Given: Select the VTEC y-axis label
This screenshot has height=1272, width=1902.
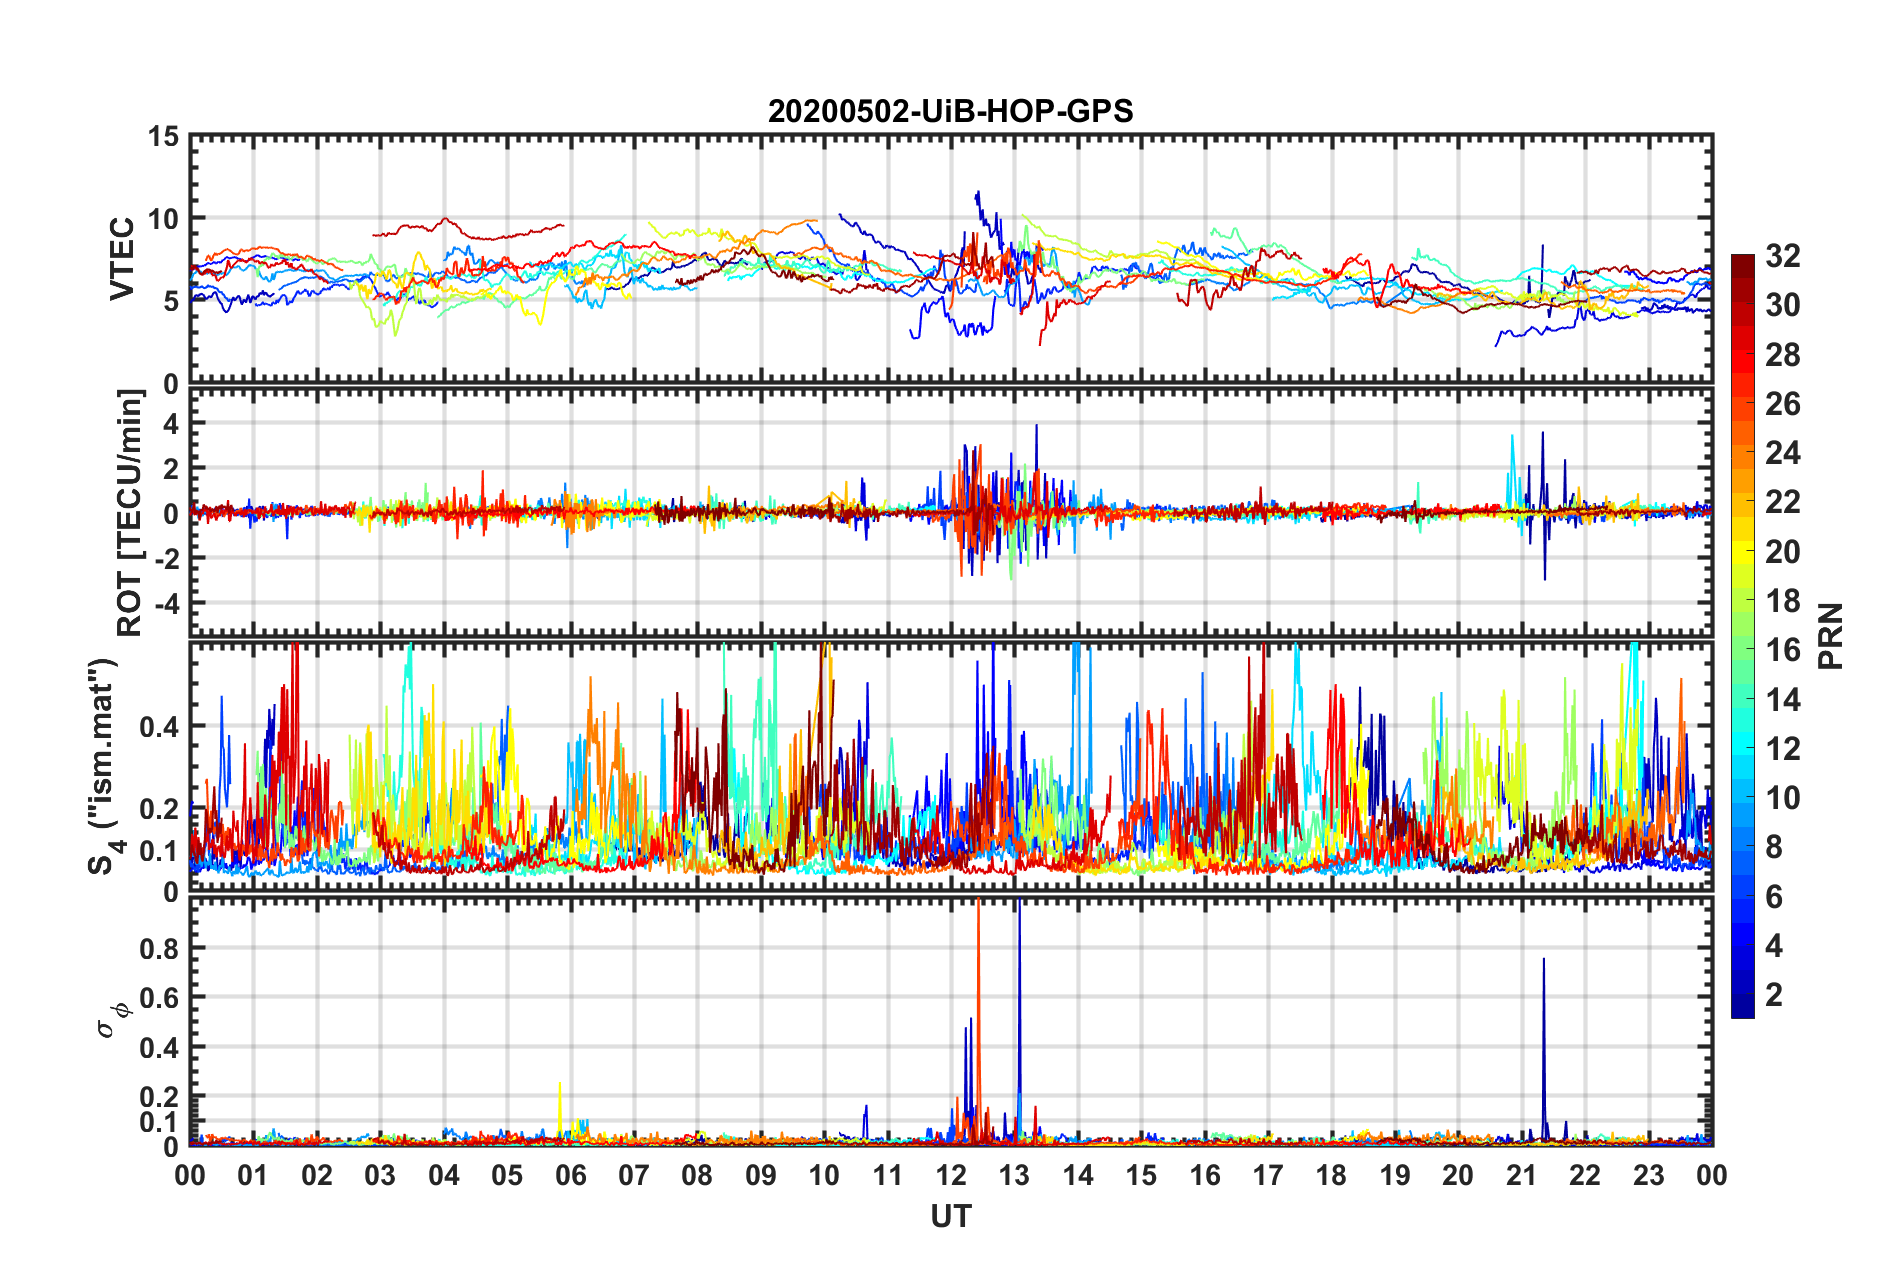Looking at the screenshot, I should 122,258.
